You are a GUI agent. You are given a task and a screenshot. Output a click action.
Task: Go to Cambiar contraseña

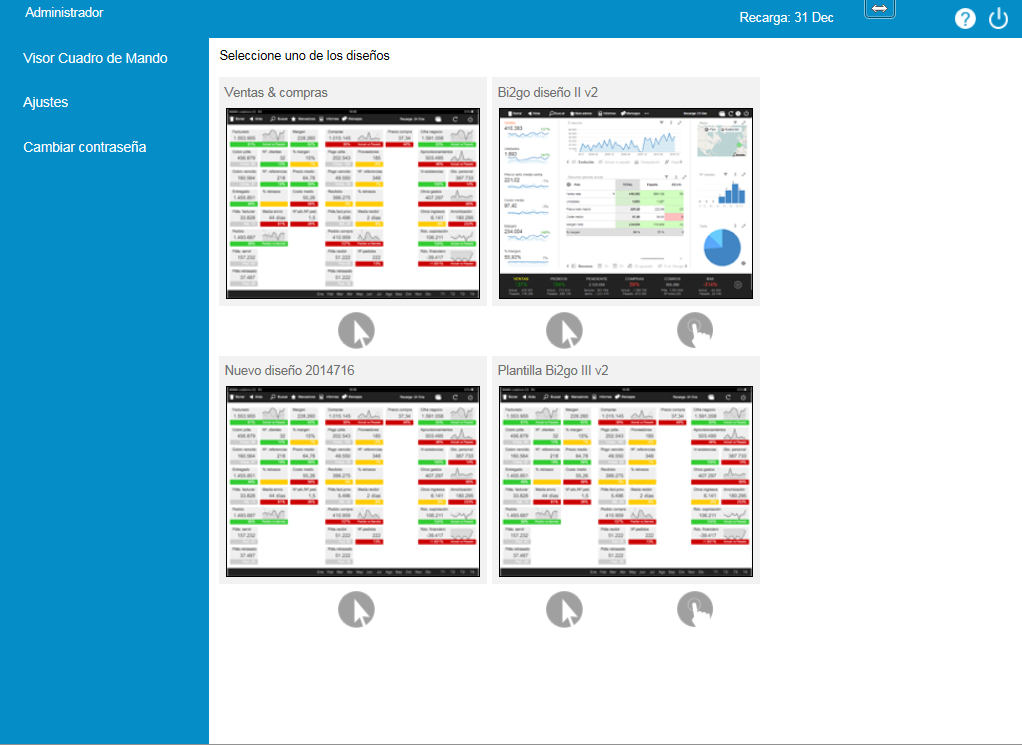tap(85, 147)
